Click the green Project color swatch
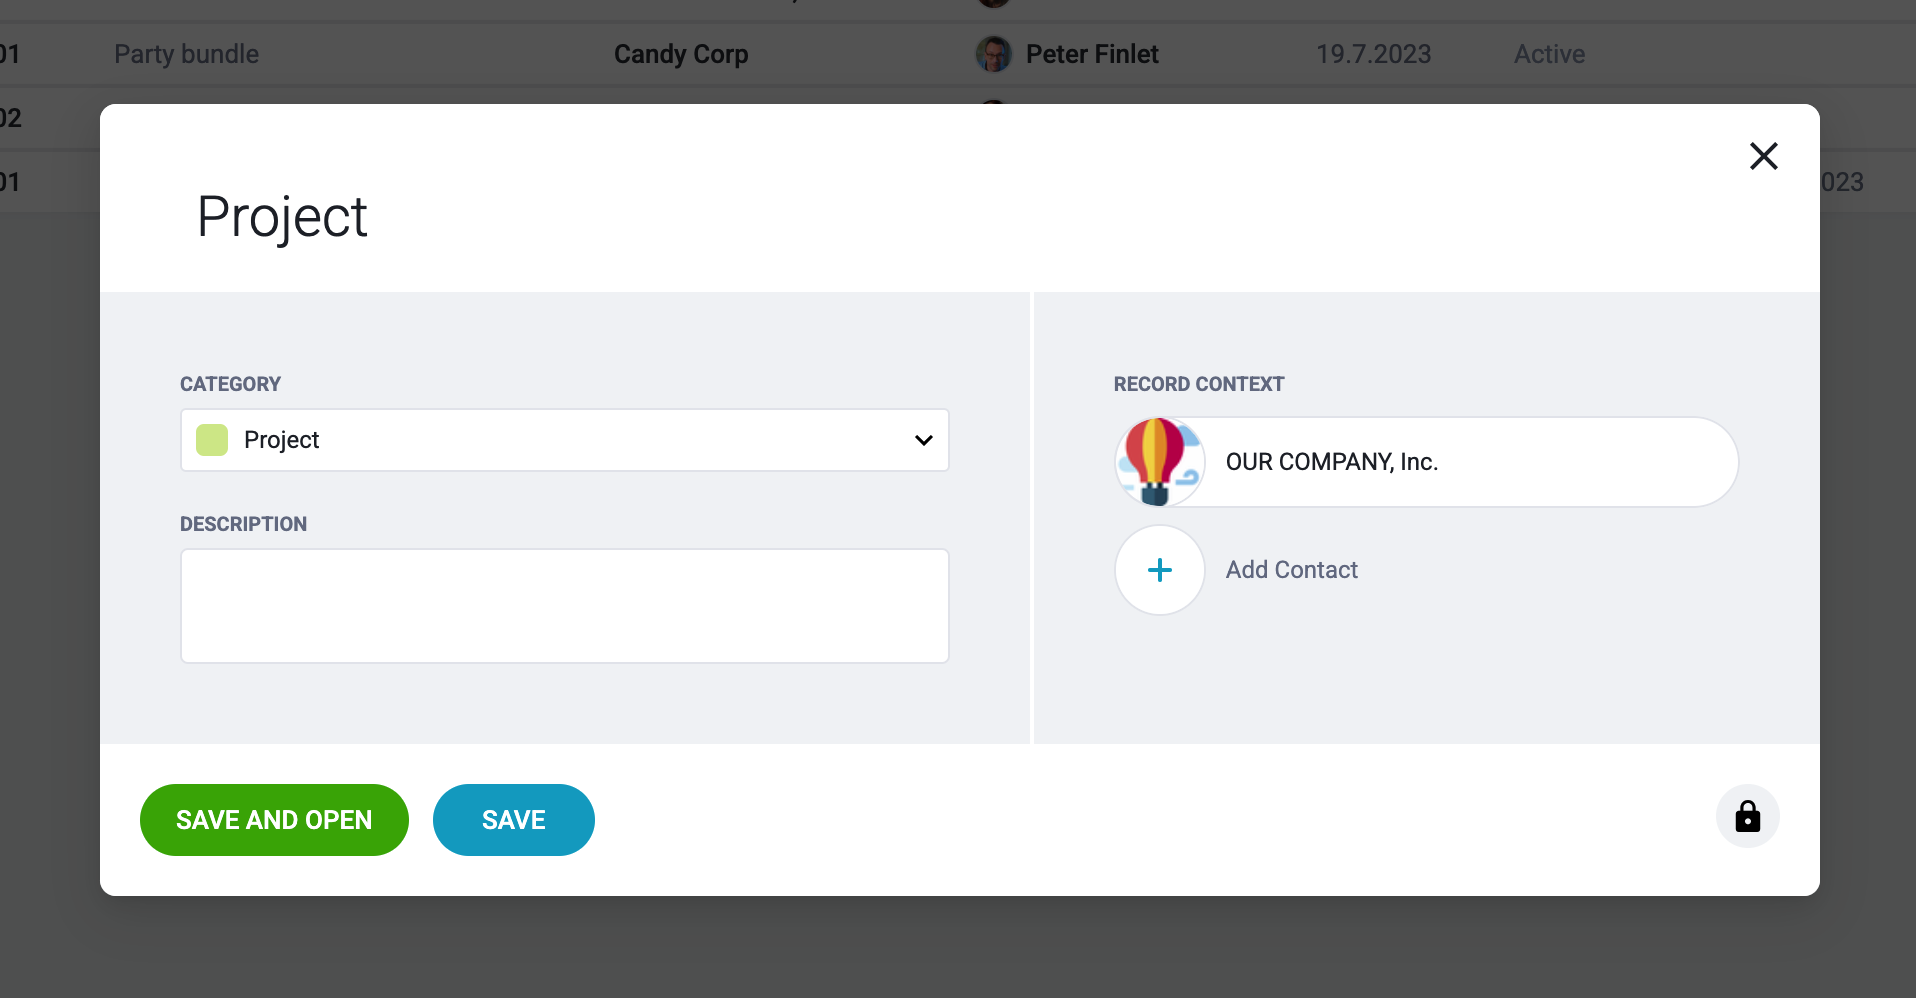The height and width of the screenshot is (998, 1916). (x=212, y=440)
